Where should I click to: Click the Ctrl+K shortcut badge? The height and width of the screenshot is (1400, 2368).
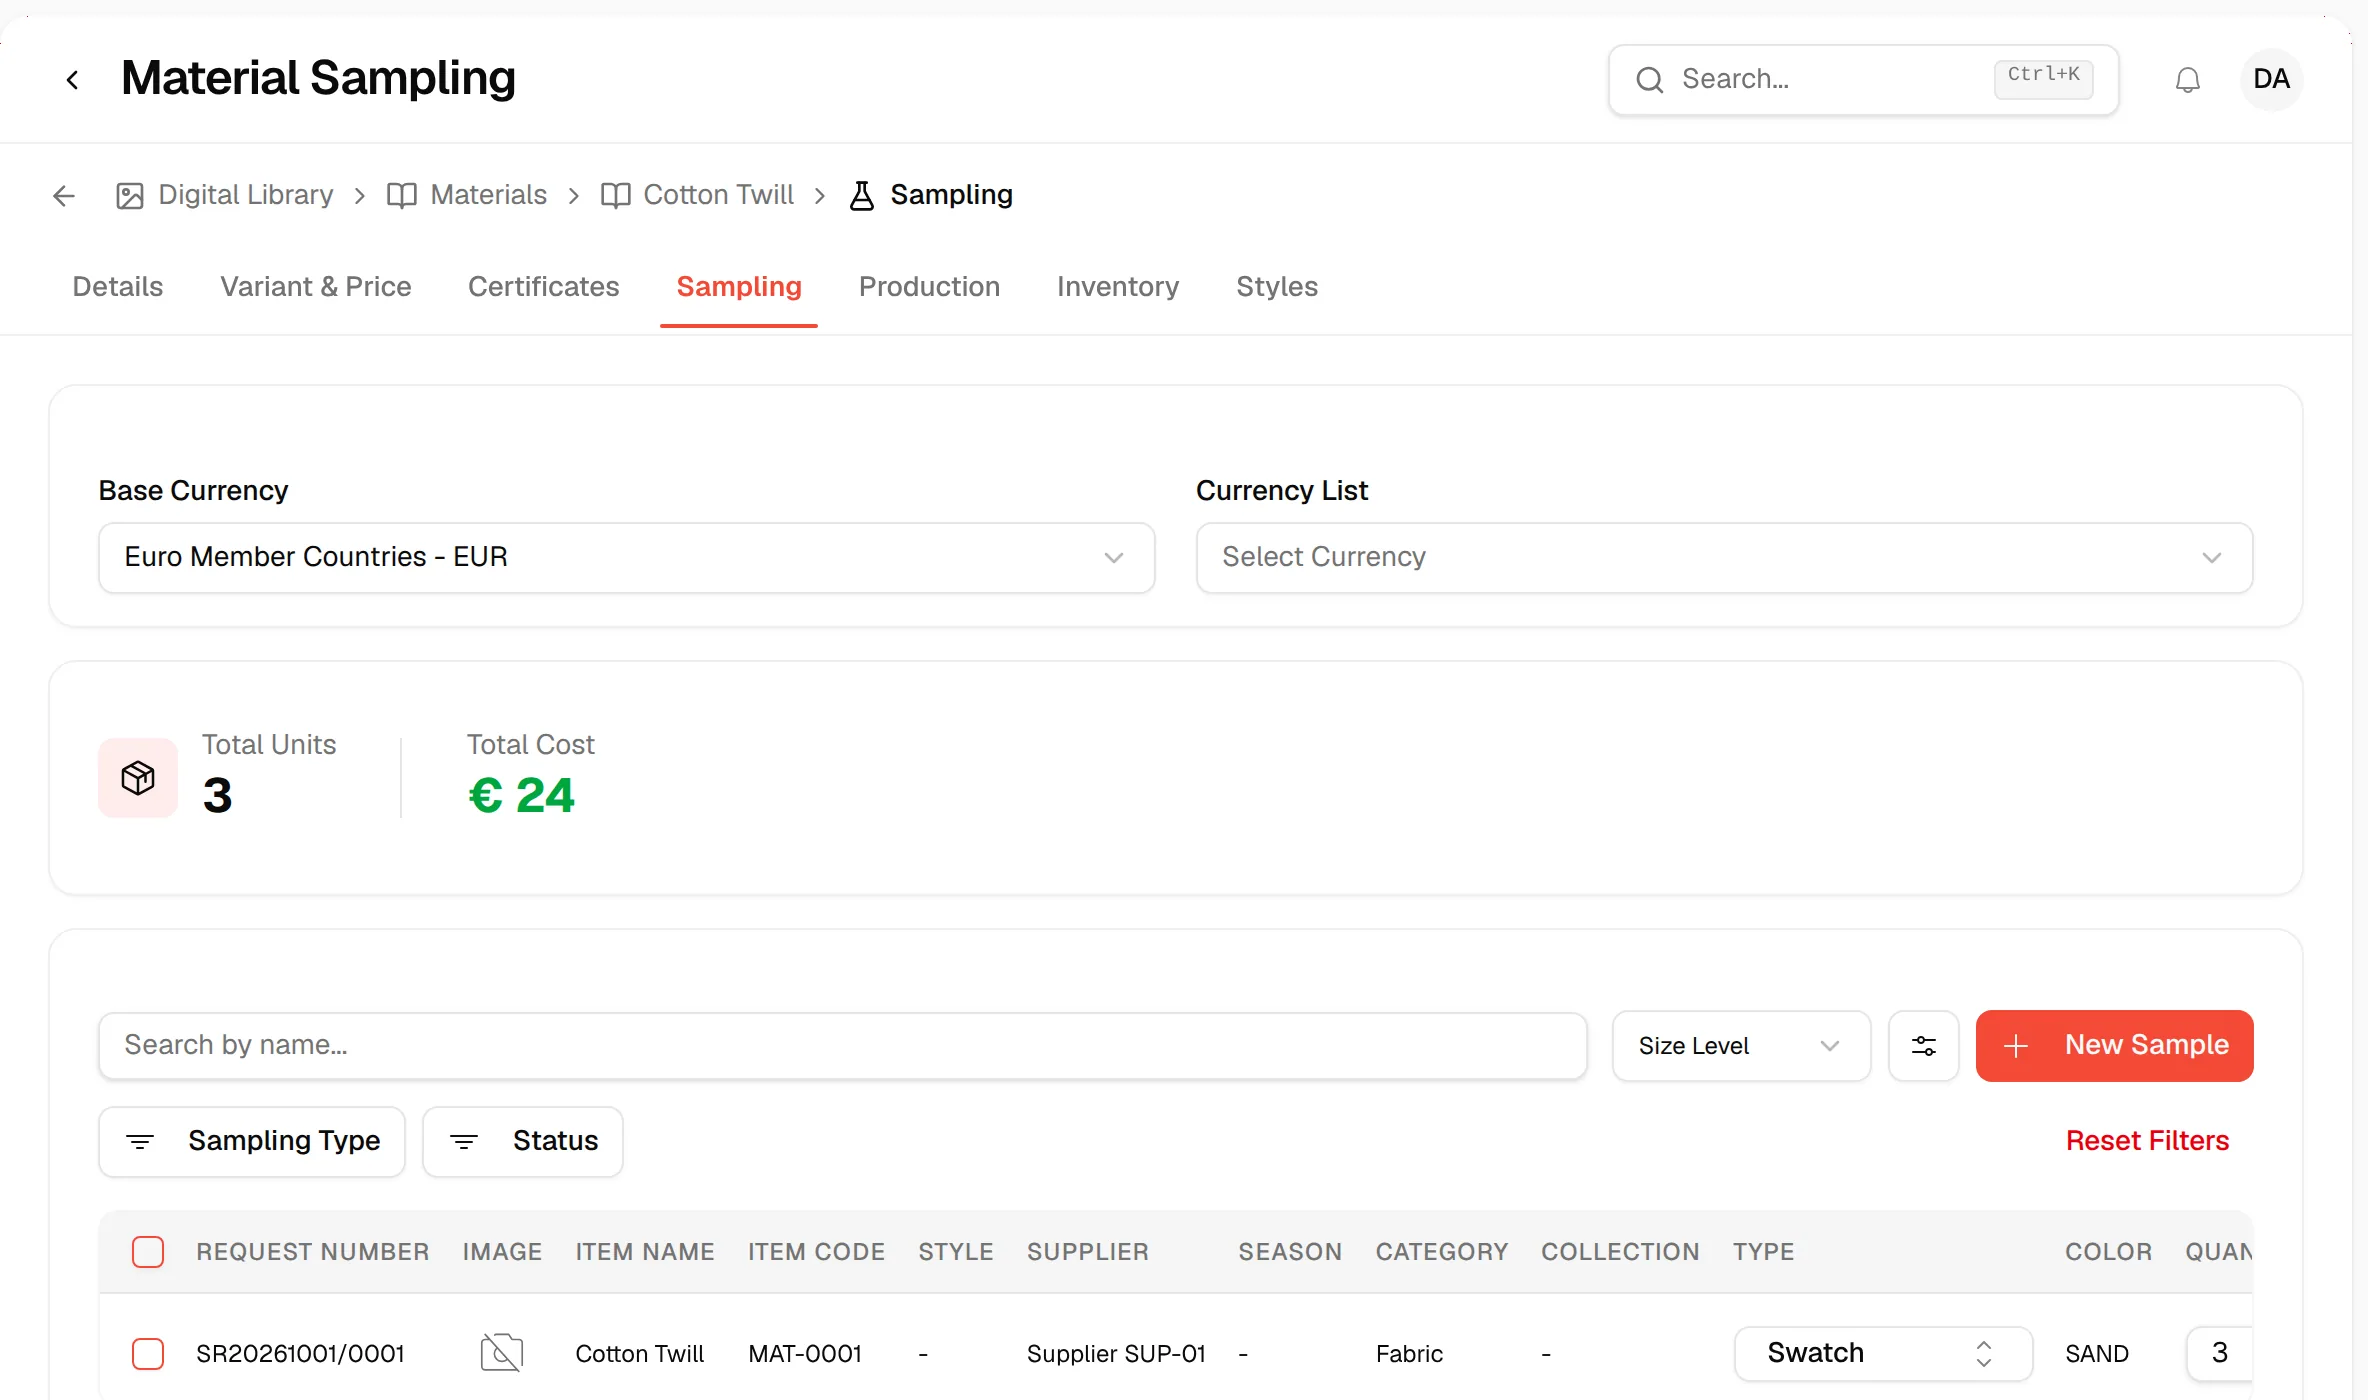click(2043, 79)
